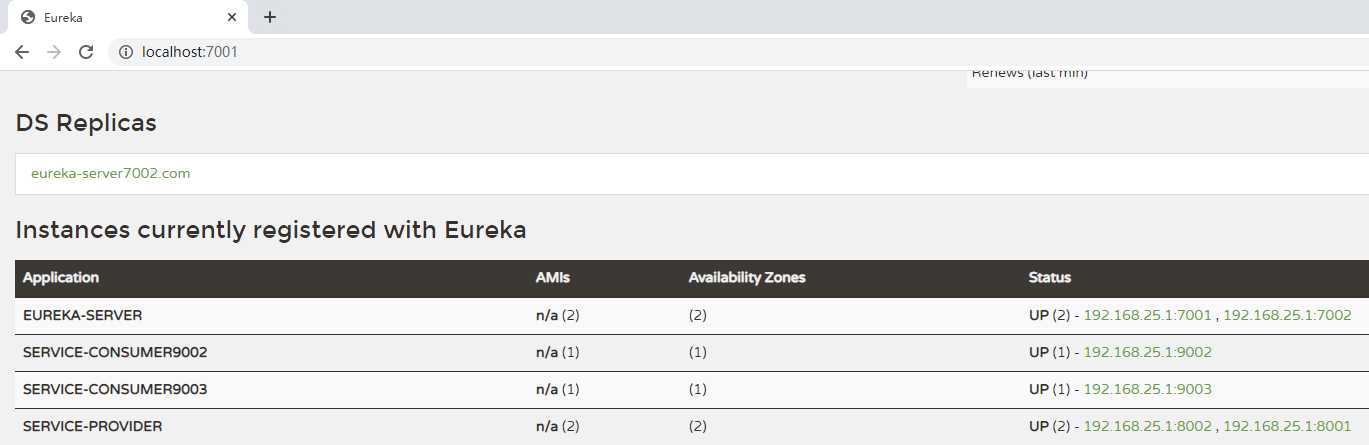Select the SERVICE-PROVIDER application row
Image resolution: width=1369 pixels, height=445 pixels.
tap(692, 426)
